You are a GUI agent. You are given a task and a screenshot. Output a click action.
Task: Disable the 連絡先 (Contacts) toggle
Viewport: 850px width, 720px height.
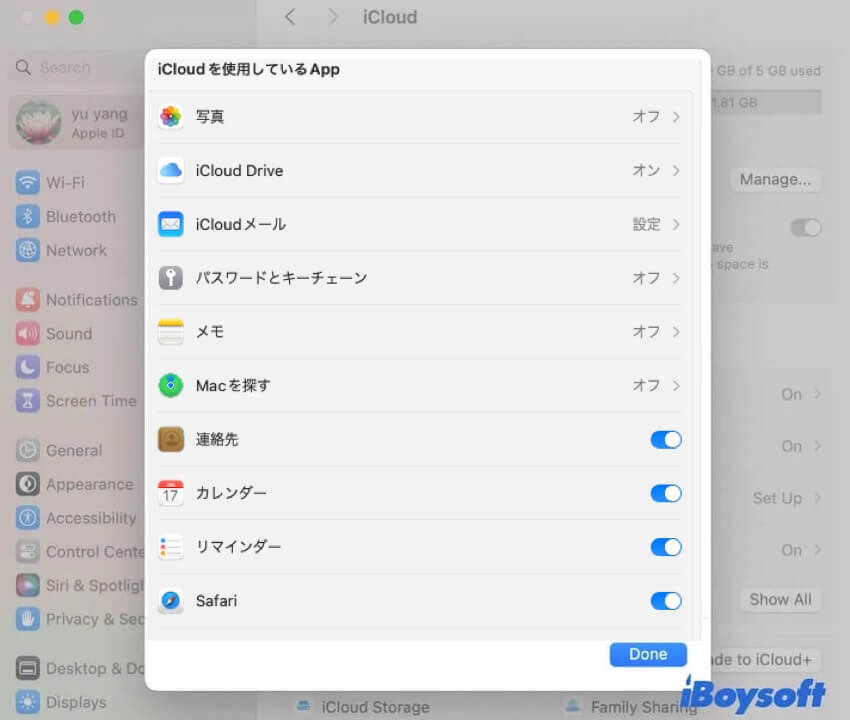click(665, 440)
